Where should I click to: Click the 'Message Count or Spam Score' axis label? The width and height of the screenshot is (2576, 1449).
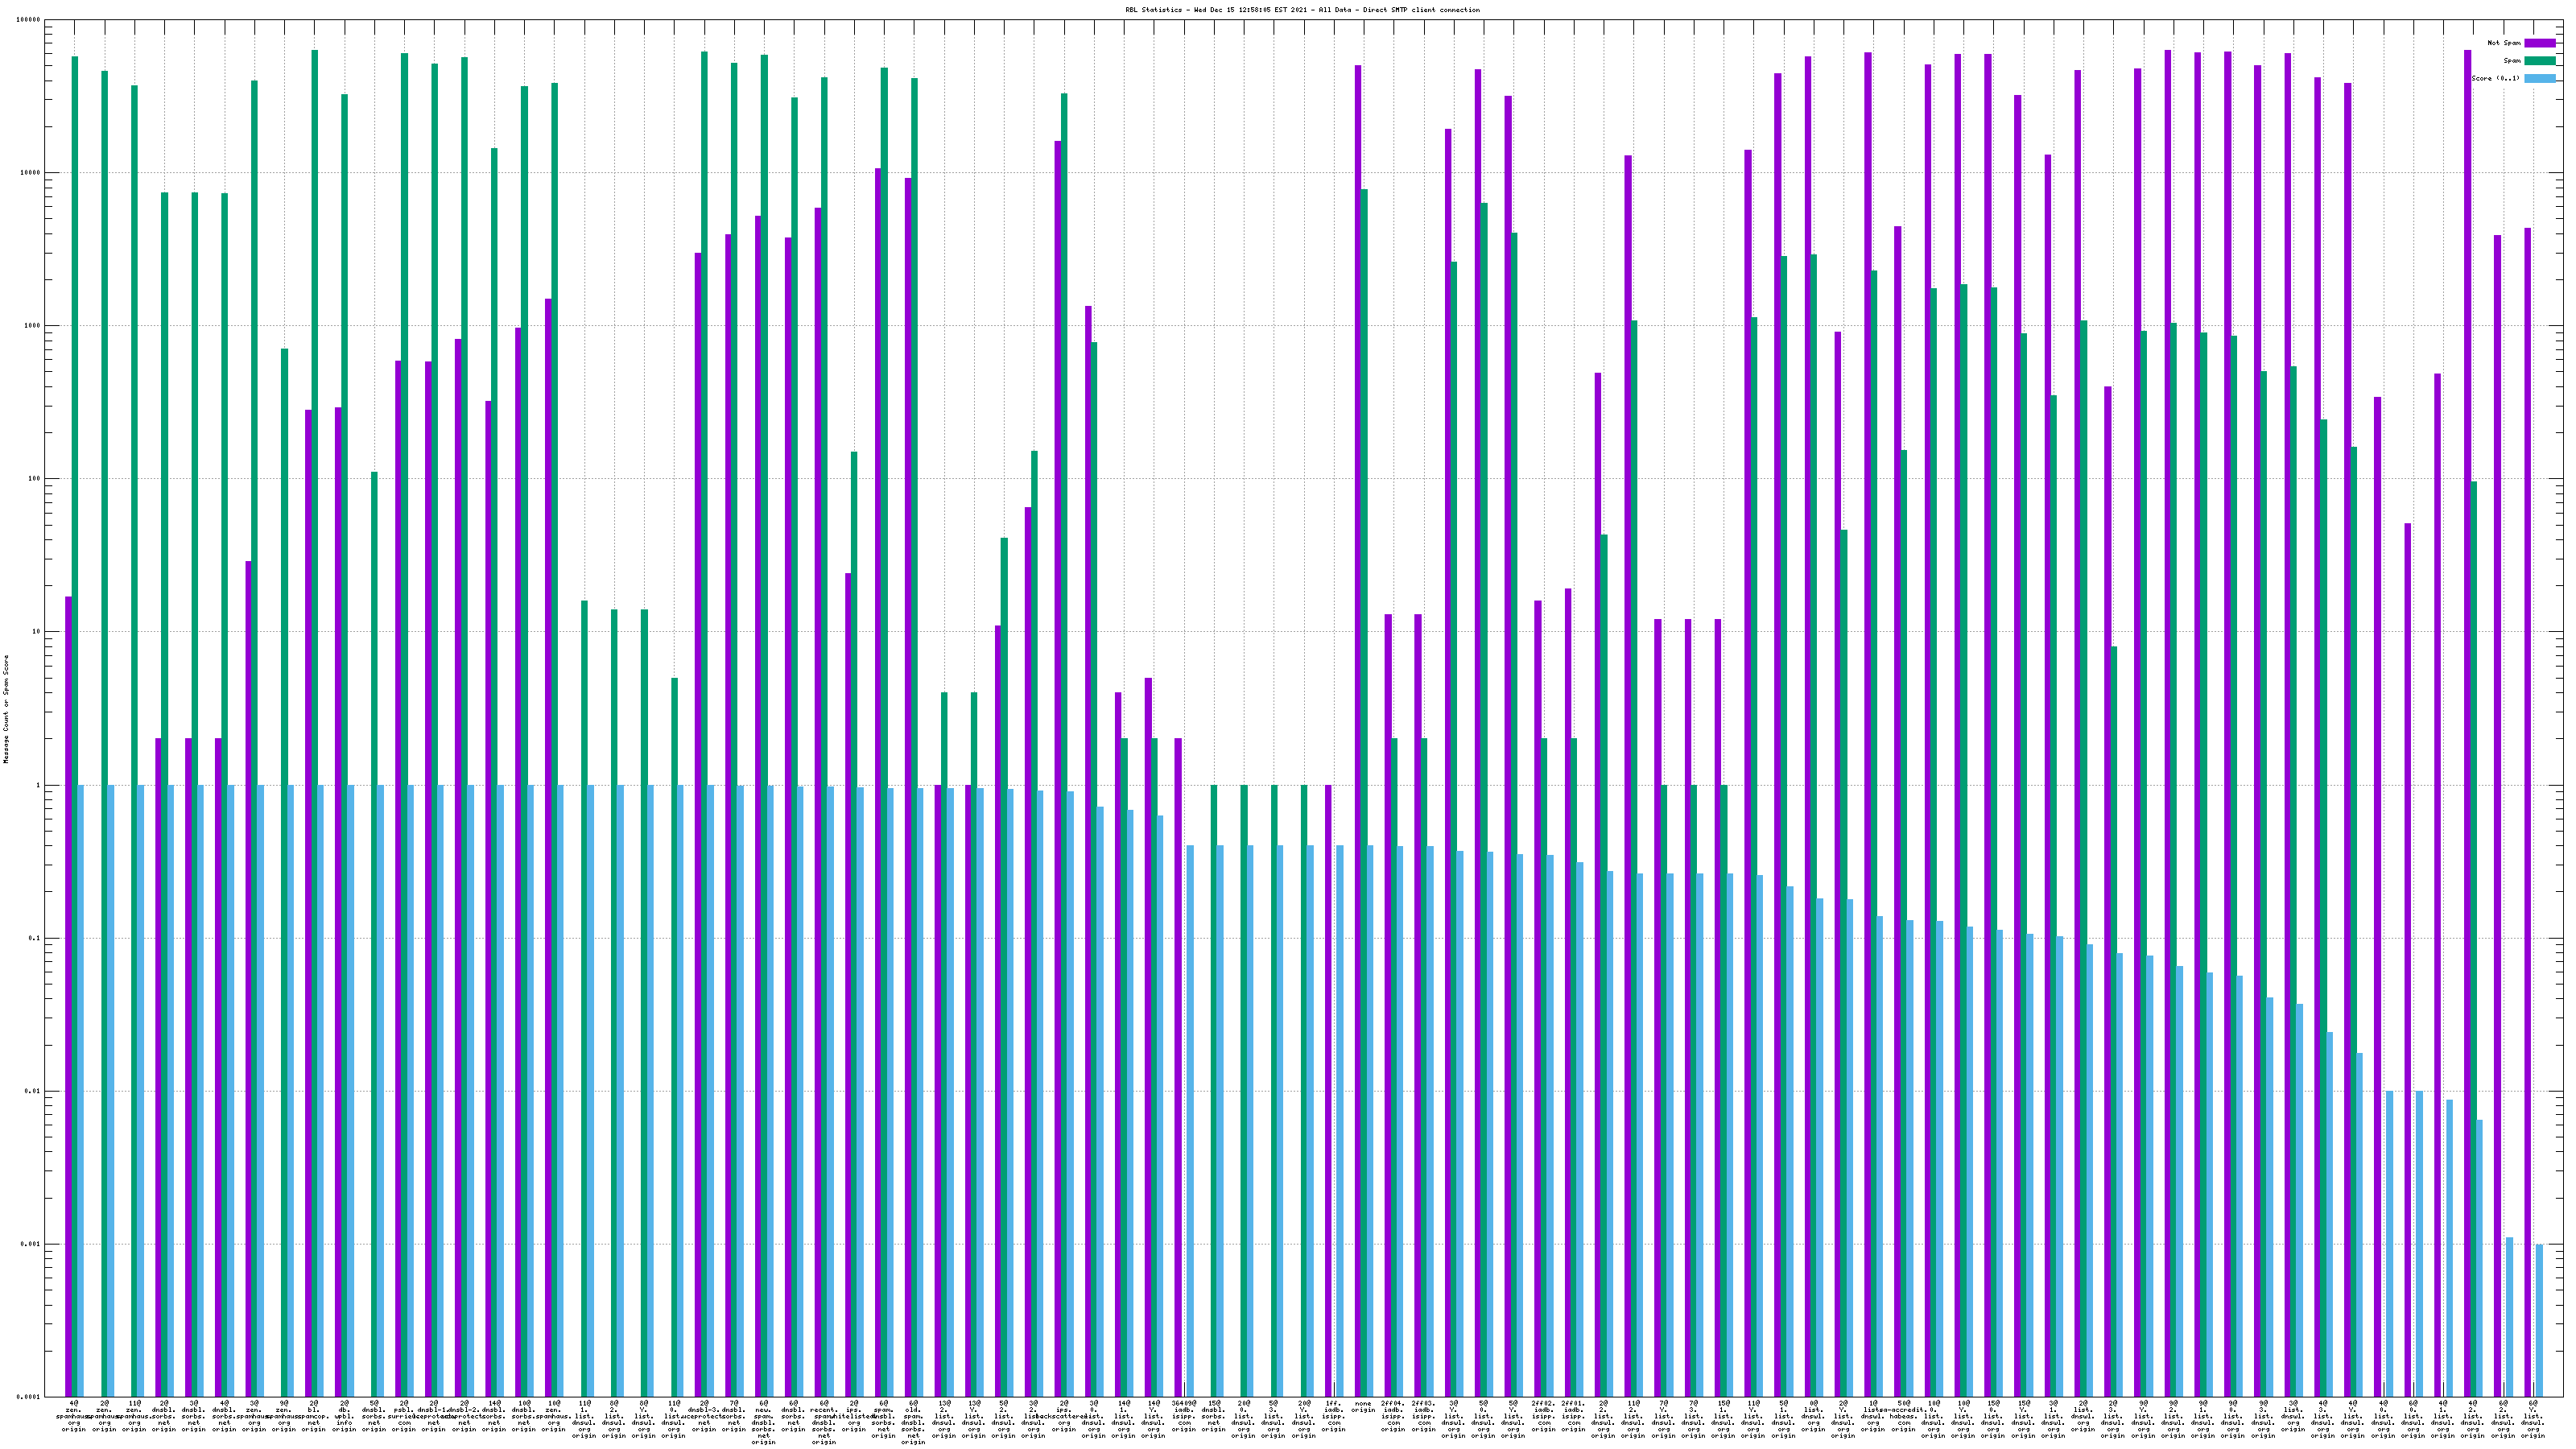pos(6,709)
